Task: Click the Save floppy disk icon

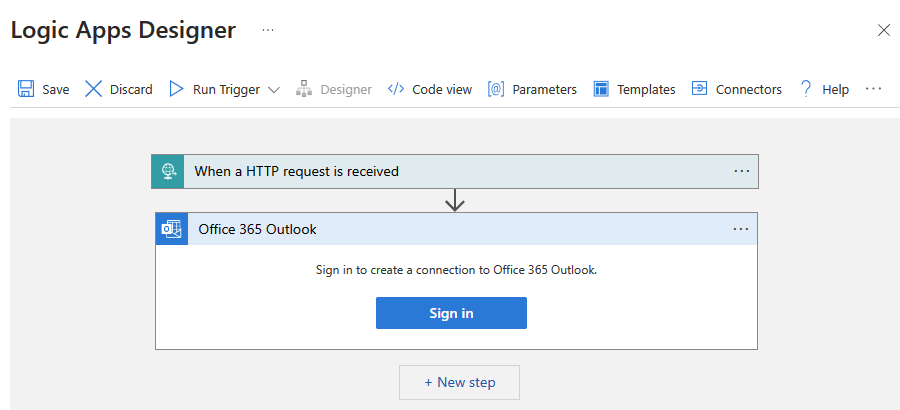Action: tap(26, 89)
